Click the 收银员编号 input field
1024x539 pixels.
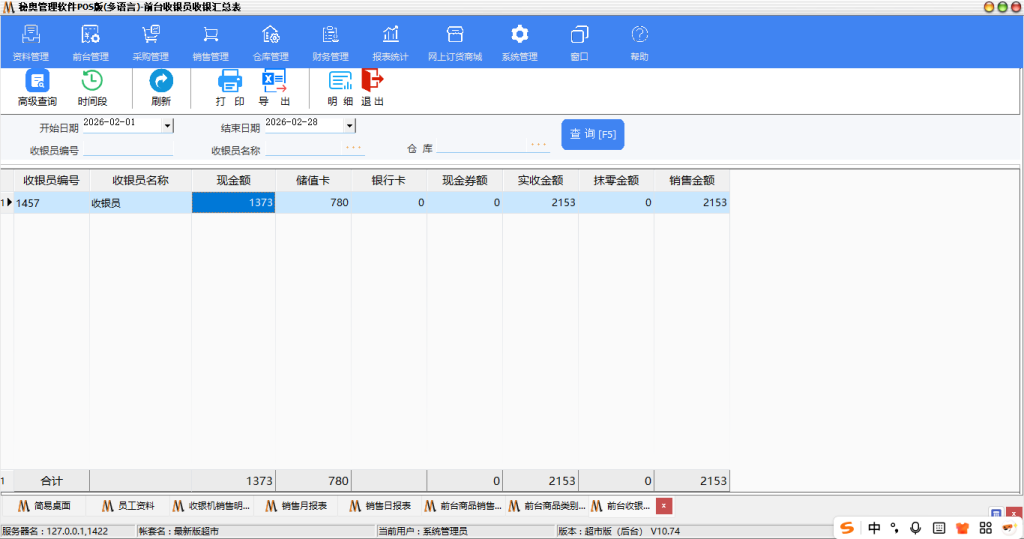coord(128,150)
